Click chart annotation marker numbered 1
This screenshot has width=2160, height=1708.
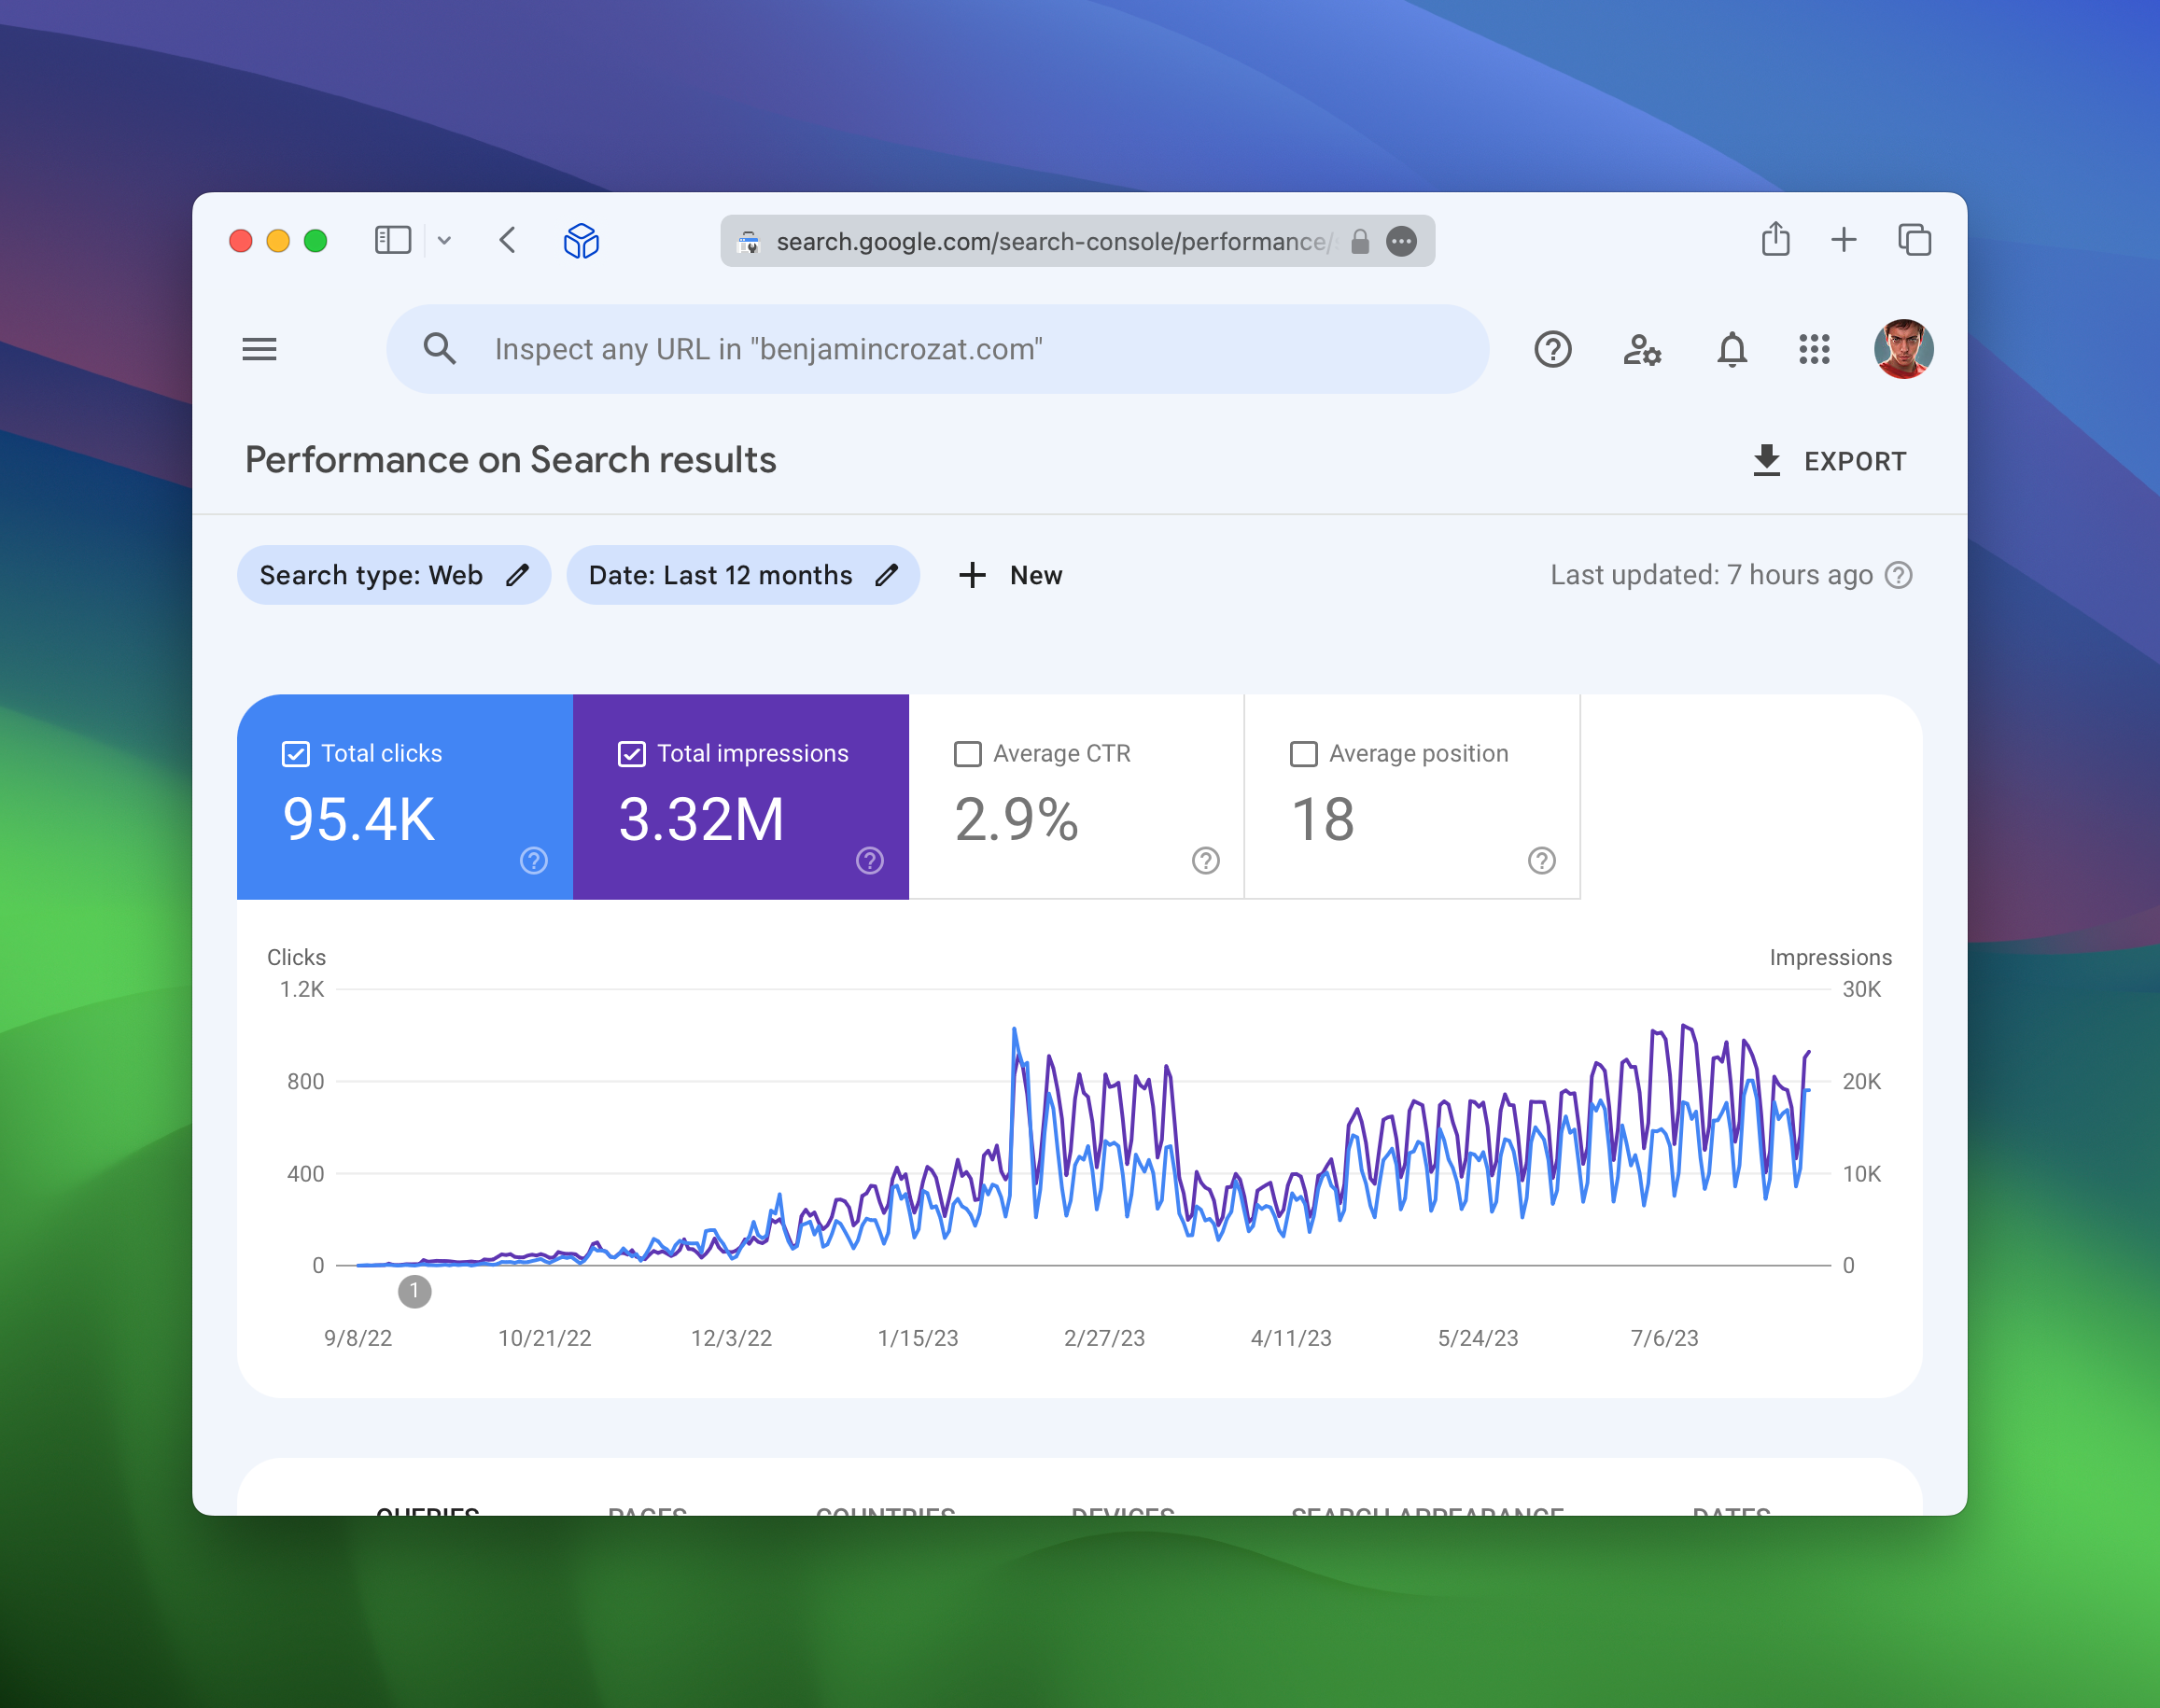(x=414, y=1291)
